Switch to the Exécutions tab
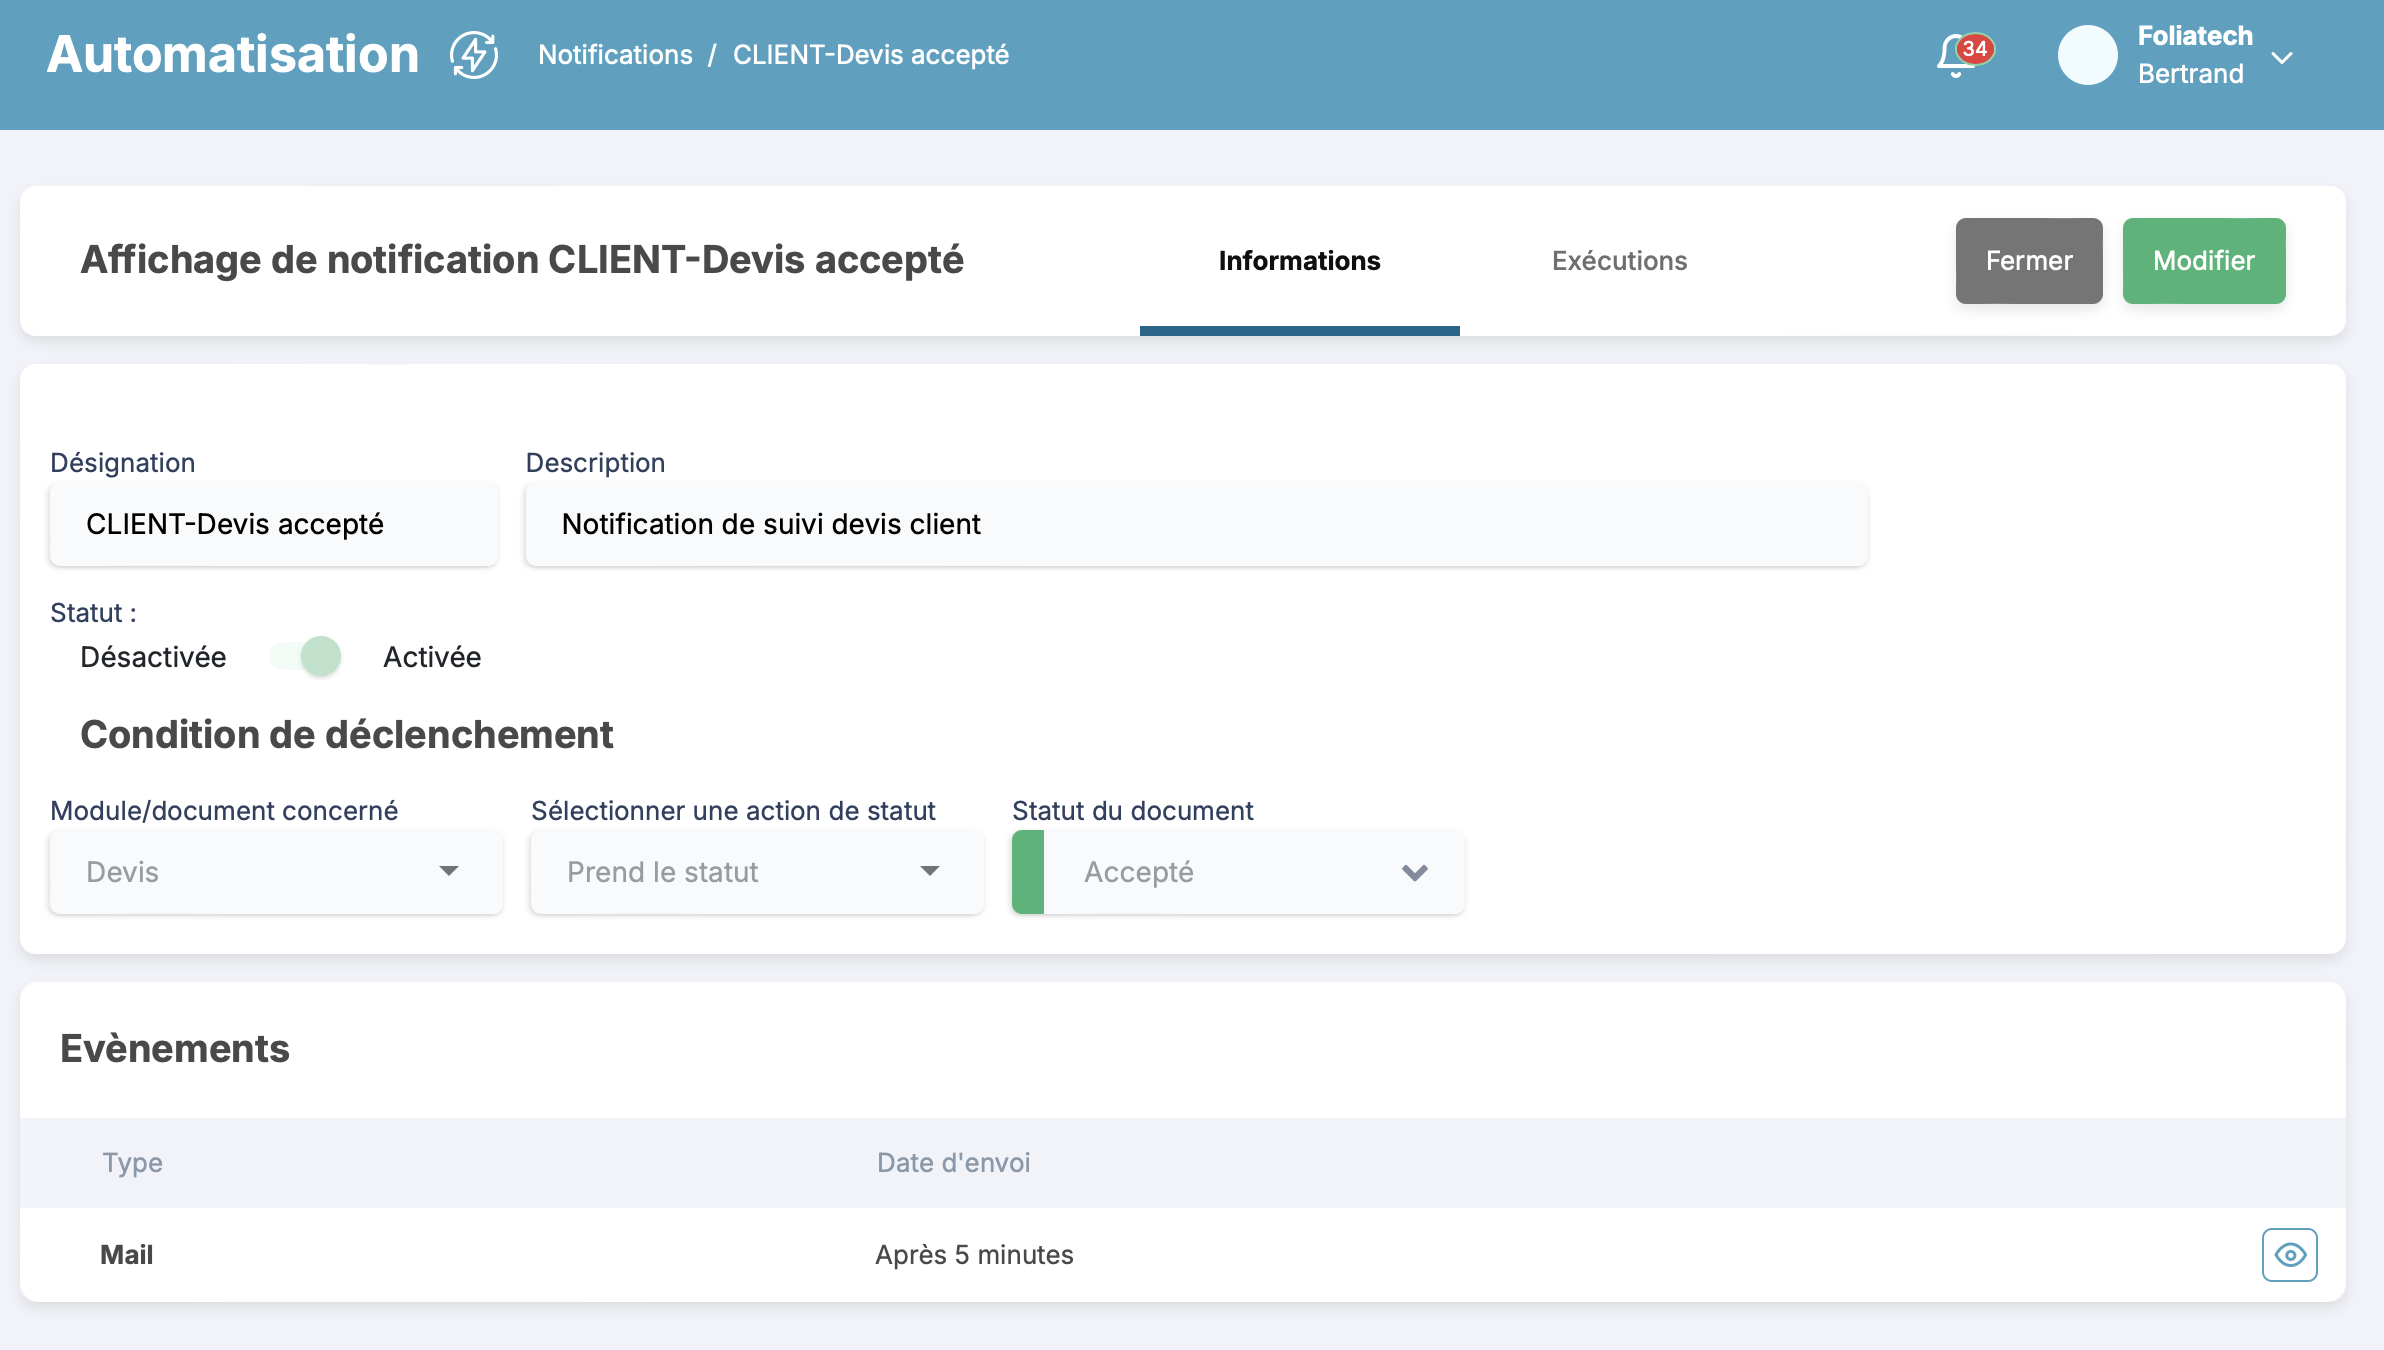This screenshot has height=1350, width=2384. click(1619, 261)
